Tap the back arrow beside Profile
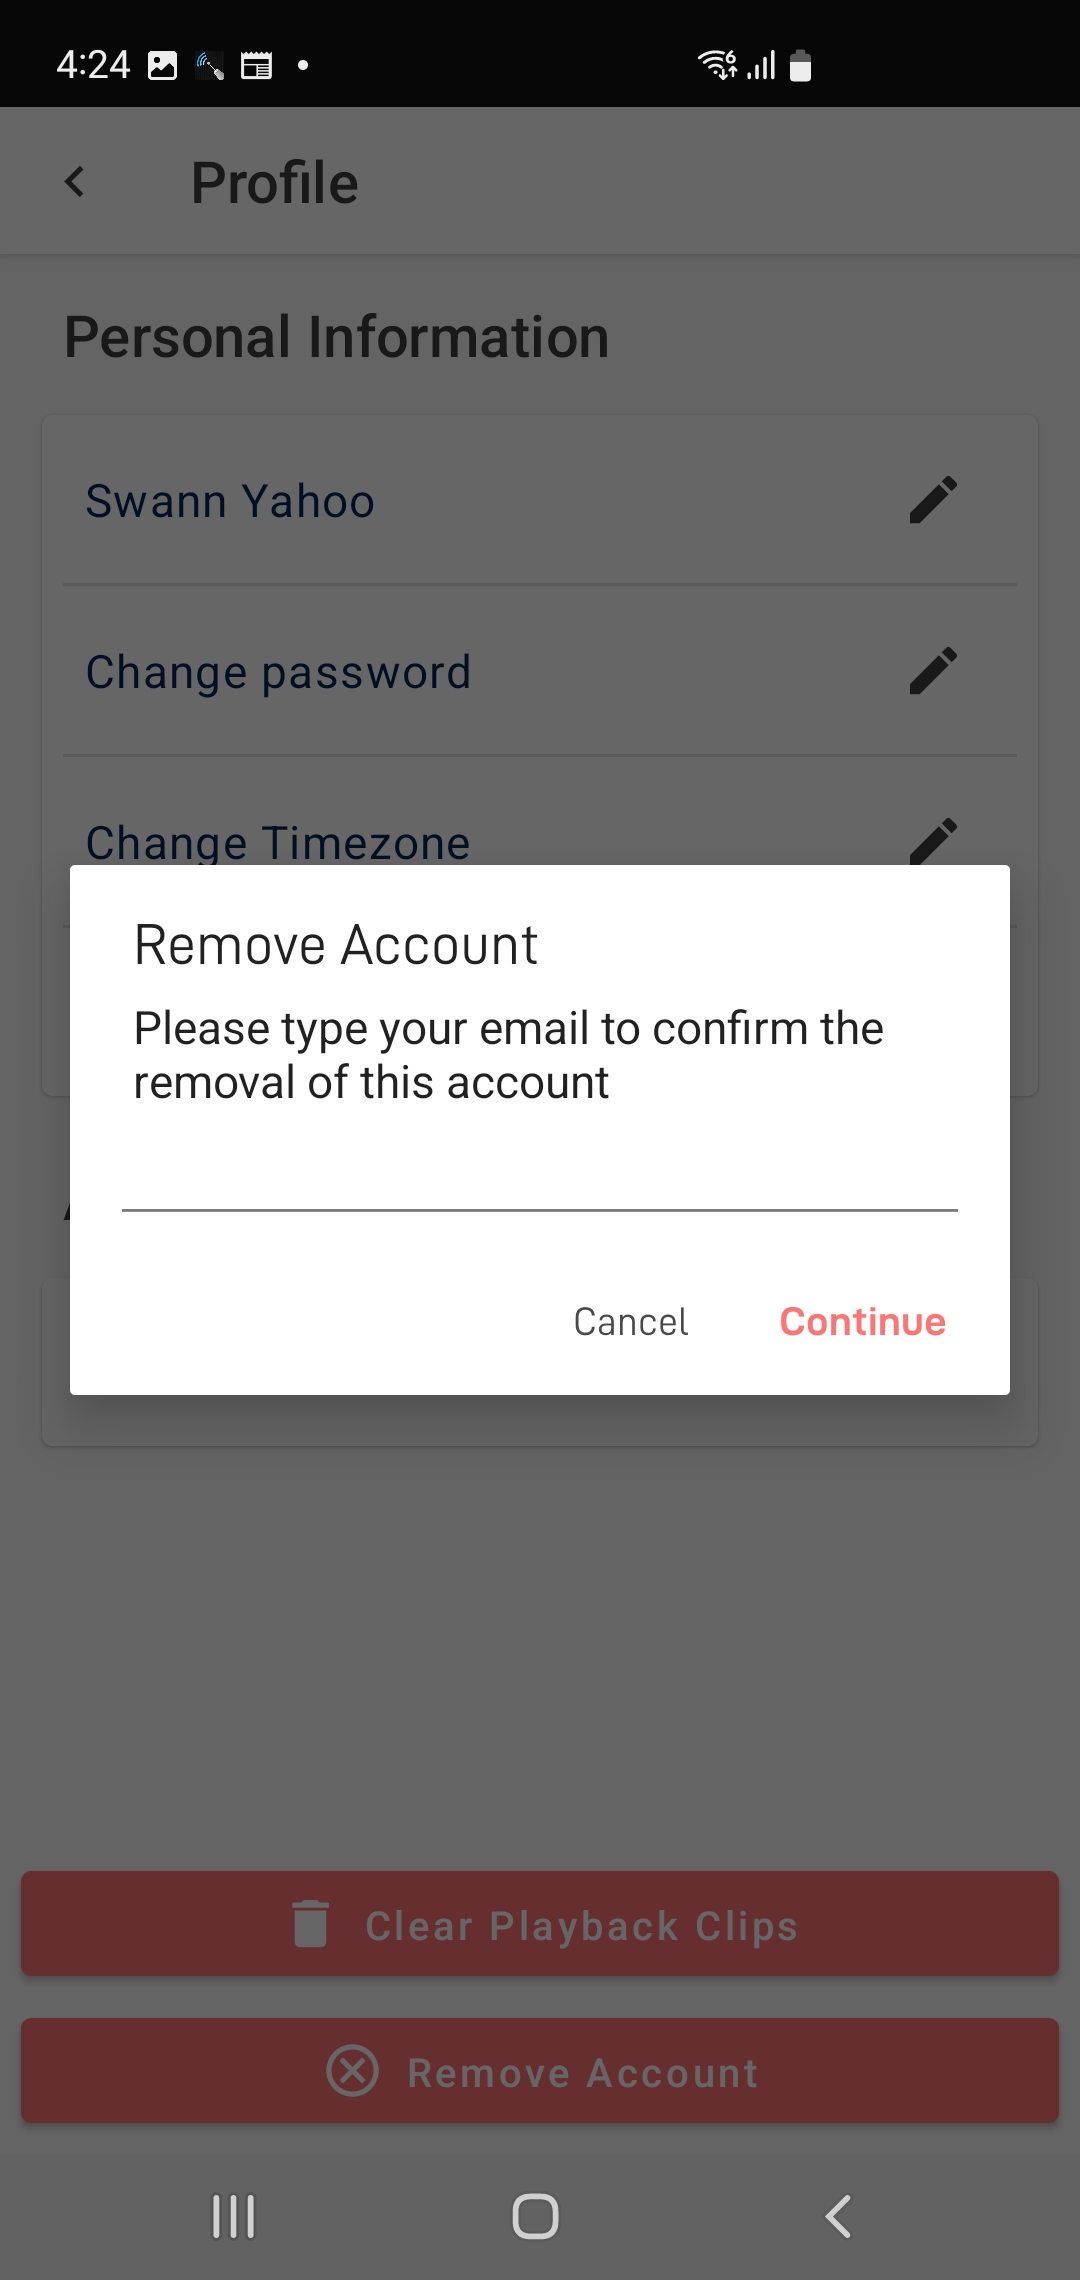This screenshot has width=1080, height=2280. click(x=75, y=182)
